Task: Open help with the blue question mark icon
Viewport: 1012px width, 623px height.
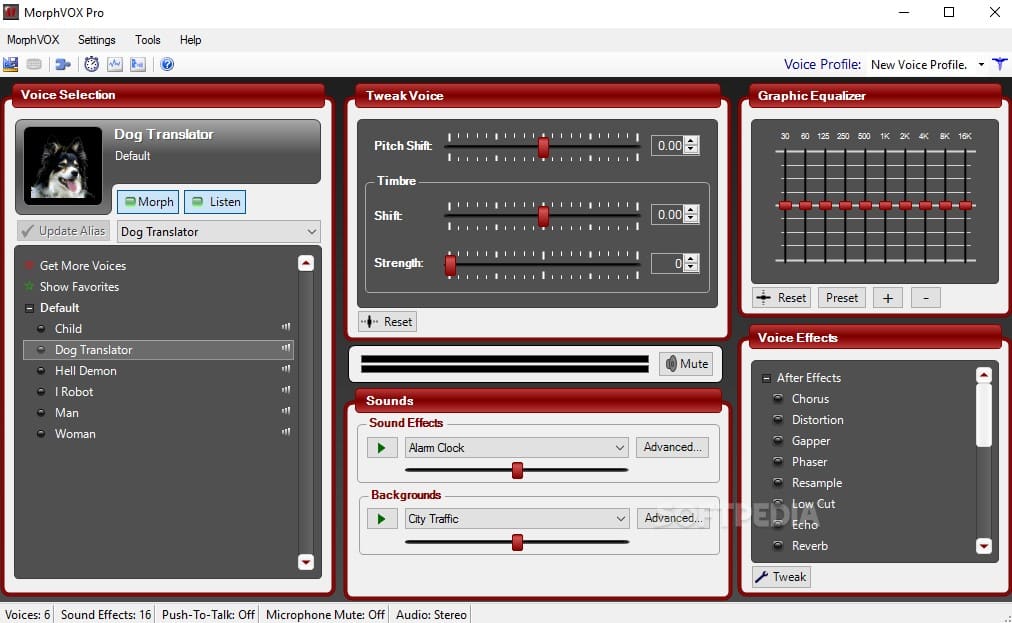Action: pyautogui.click(x=167, y=64)
